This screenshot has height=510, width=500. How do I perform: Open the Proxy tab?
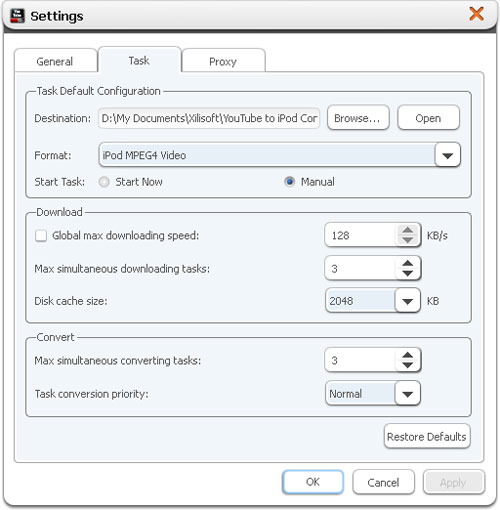pos(223,61)
